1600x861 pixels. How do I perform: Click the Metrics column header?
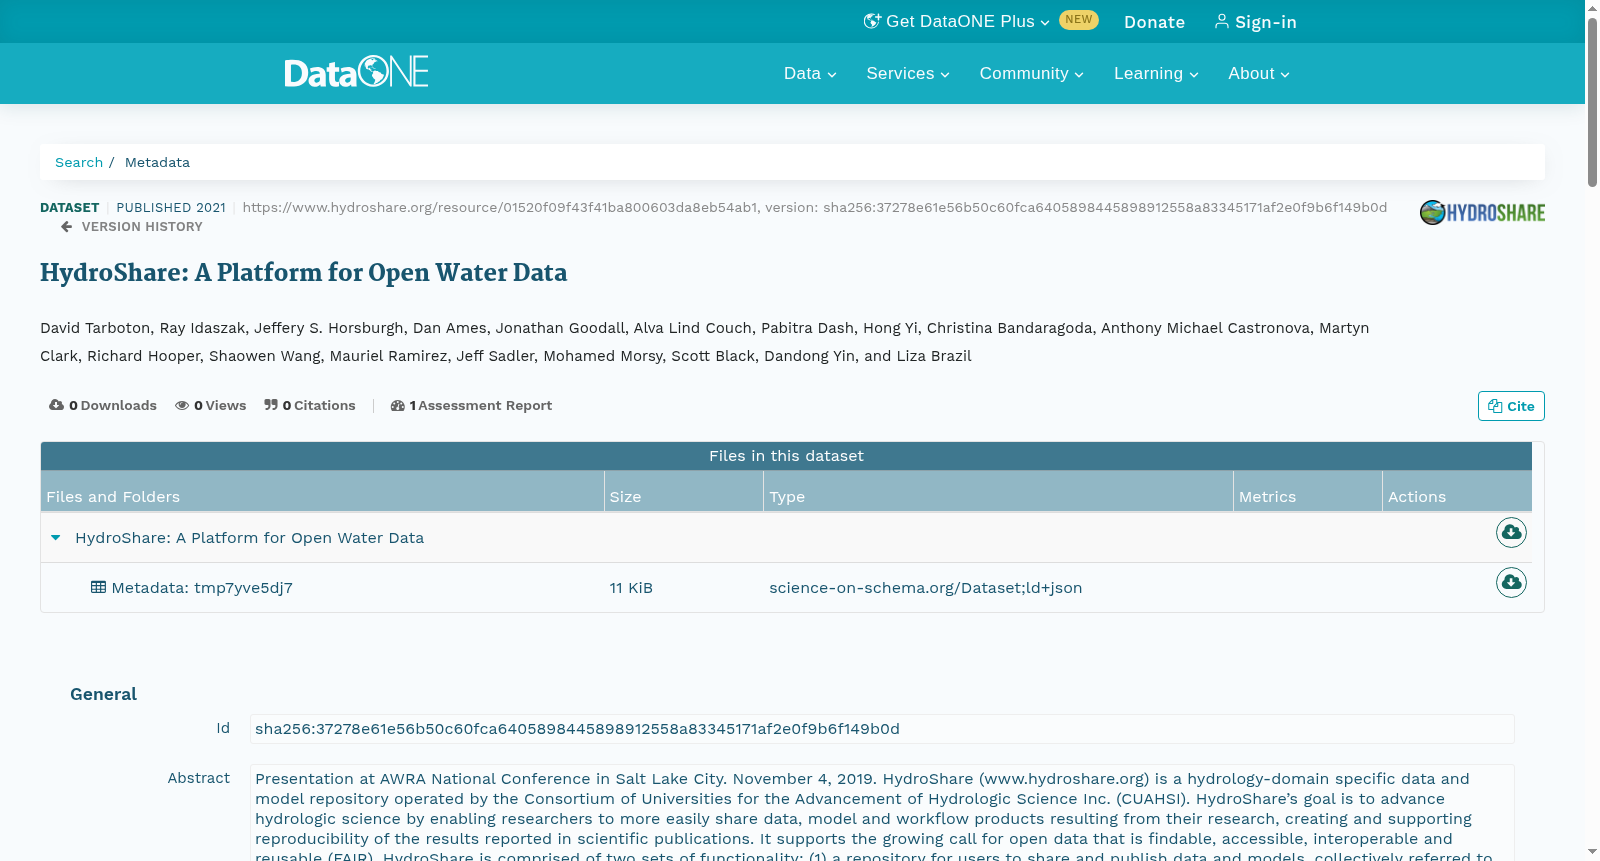1308,492
